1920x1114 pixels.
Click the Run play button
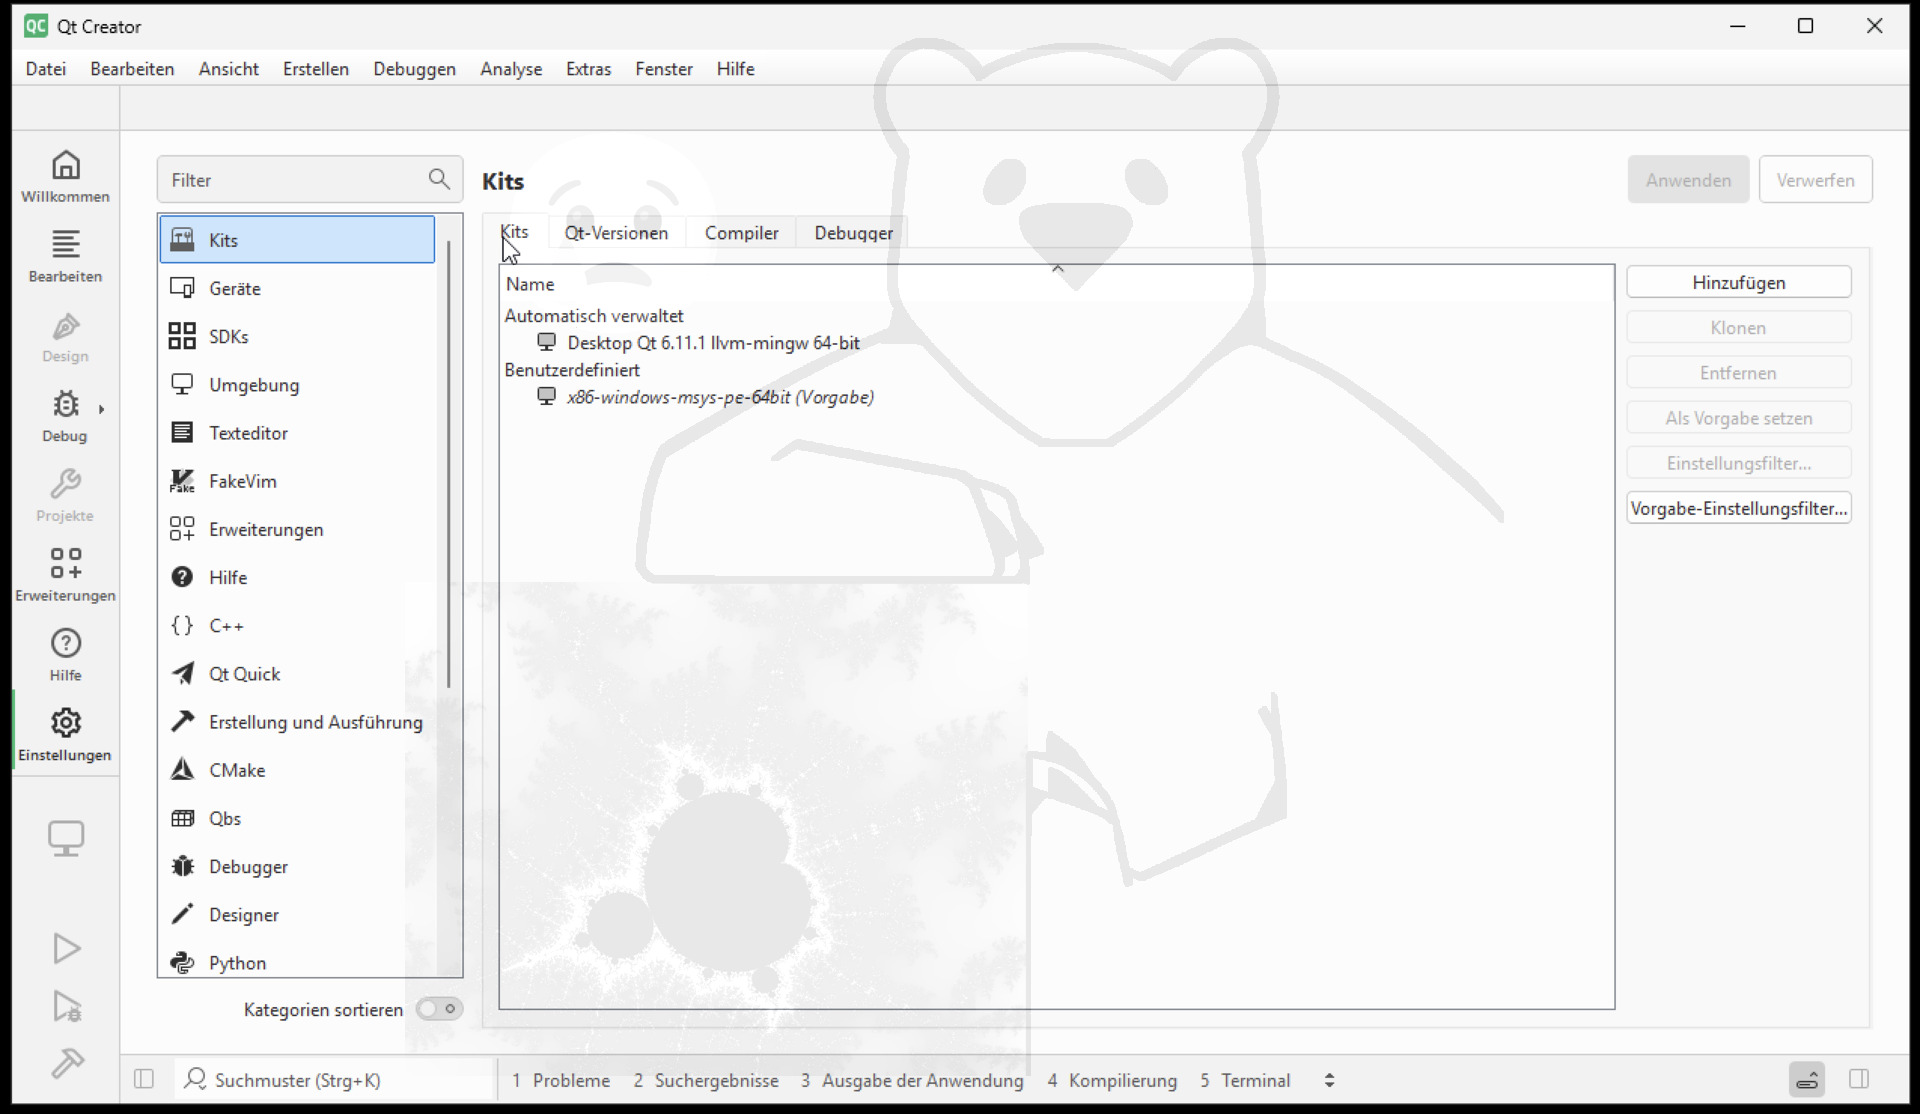click(x=66, y=948)
